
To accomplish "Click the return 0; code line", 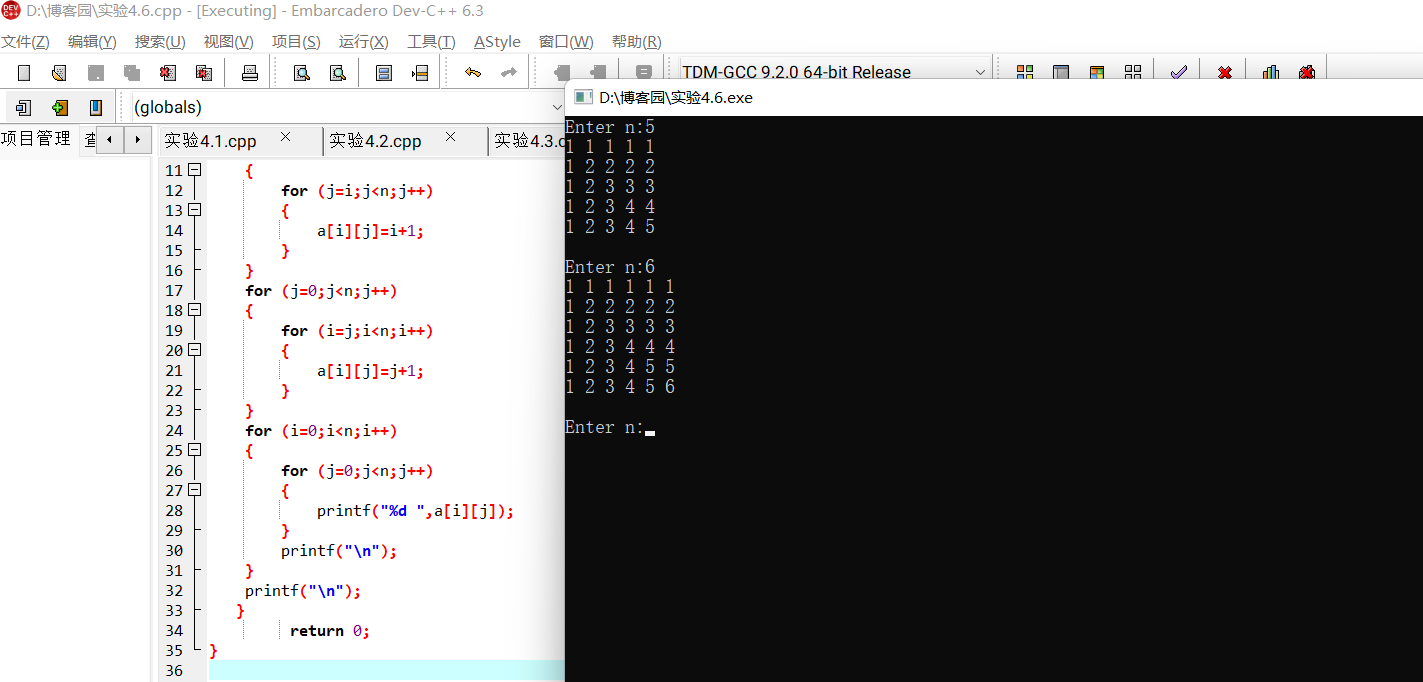I will point(330,630).
